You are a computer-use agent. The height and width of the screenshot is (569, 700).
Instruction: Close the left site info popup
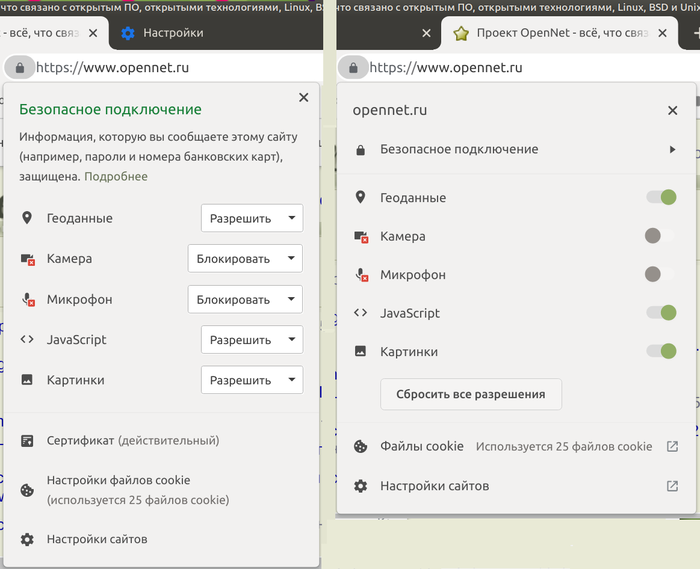pyautogui.click(x=303, y=98)
